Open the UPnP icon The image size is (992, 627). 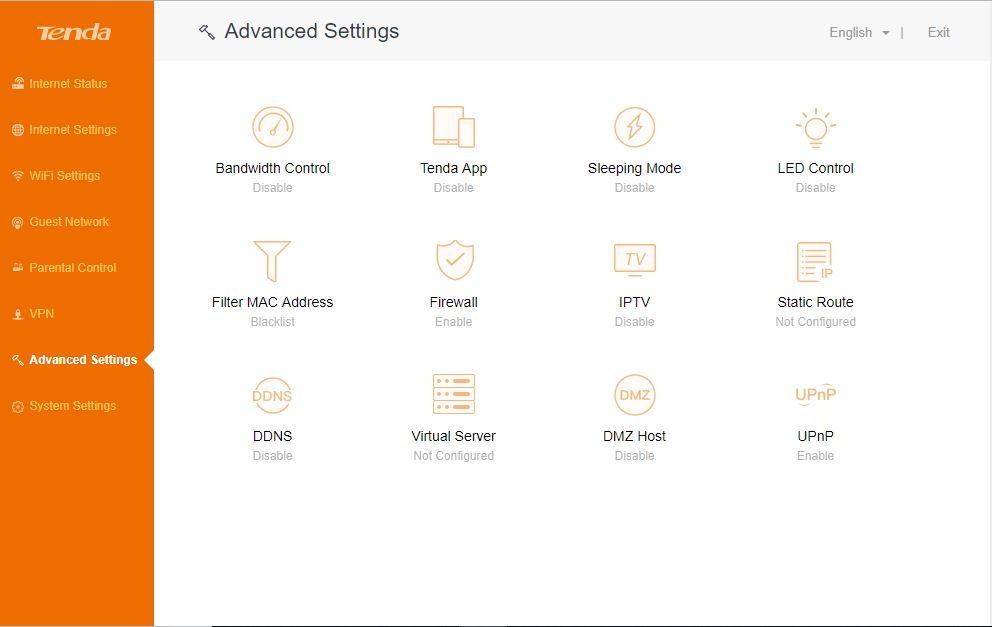(x=815, y=395)
